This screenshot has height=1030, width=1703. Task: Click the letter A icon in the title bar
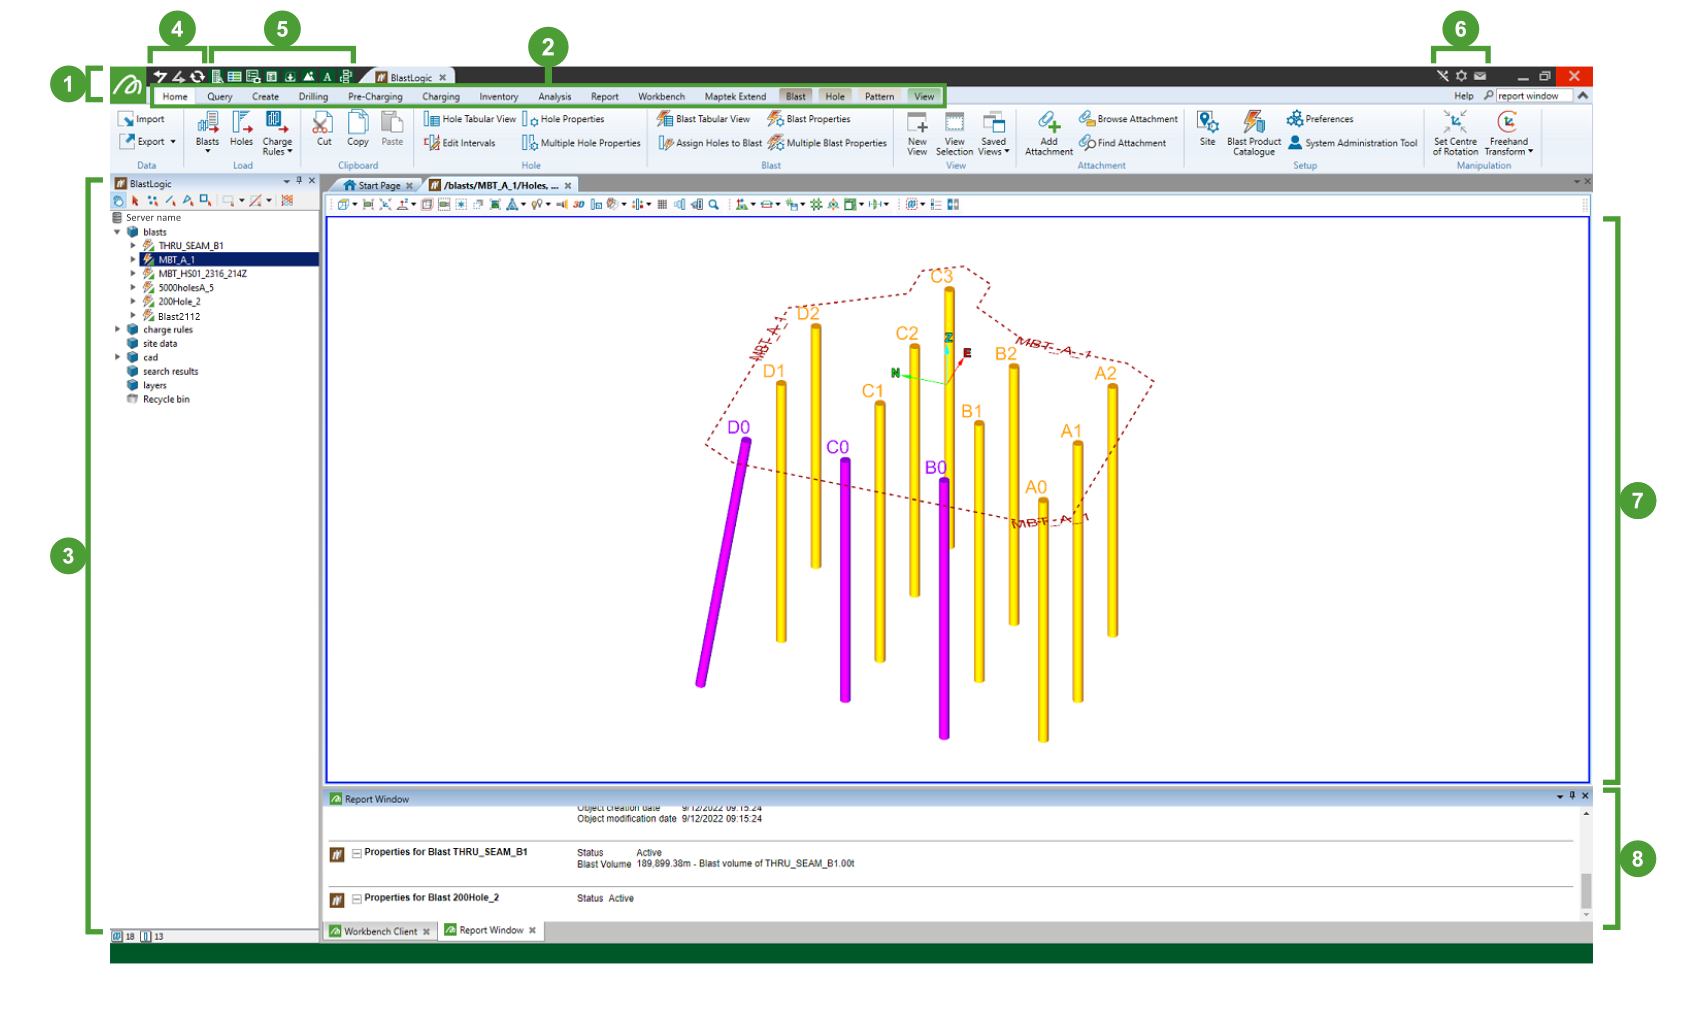(327, 77)
